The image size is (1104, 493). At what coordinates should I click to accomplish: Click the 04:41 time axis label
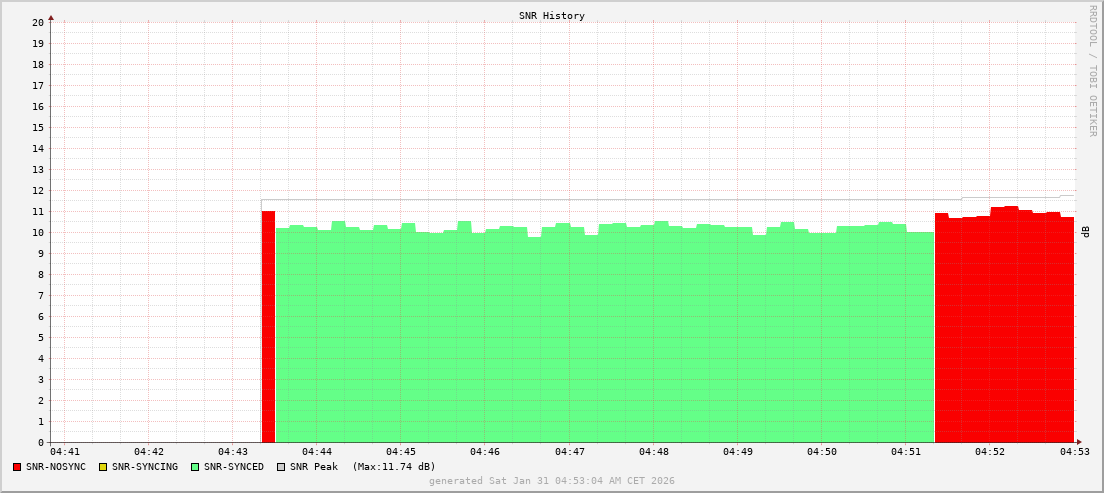(64, 453)
